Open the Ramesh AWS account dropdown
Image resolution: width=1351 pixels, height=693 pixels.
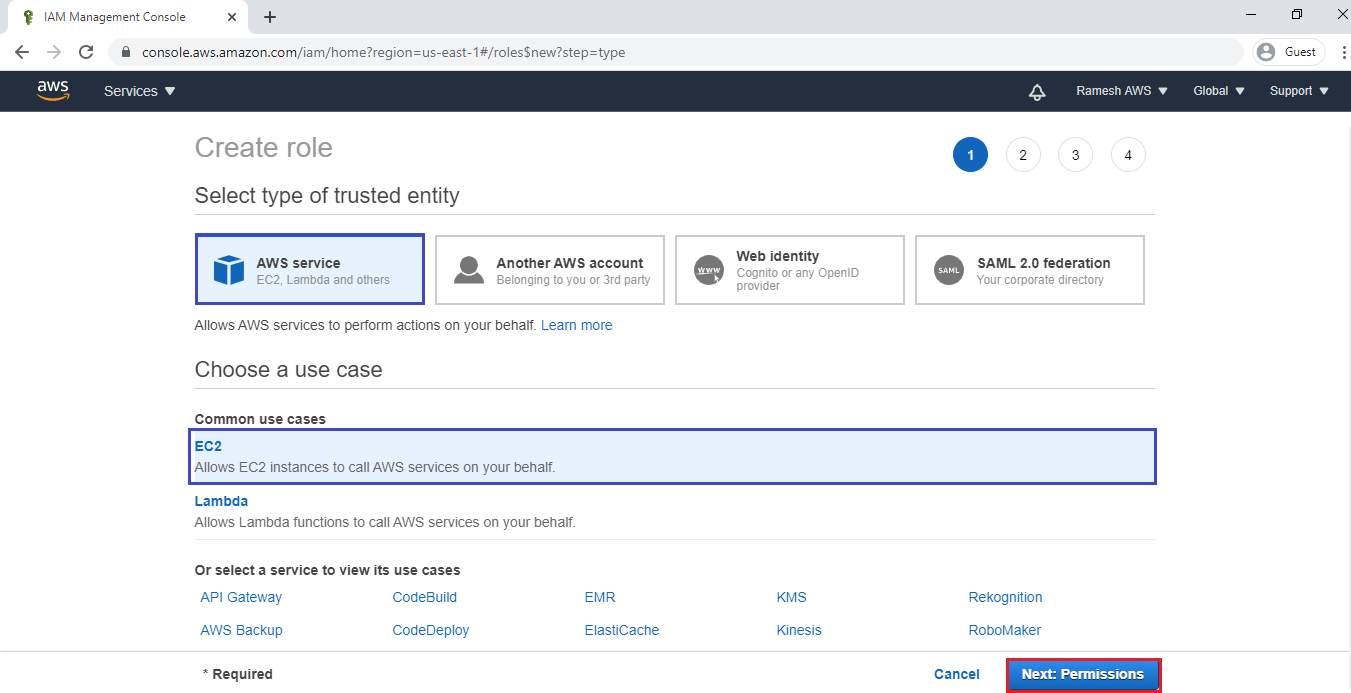pyautogui.click(x=1121, y=91)
